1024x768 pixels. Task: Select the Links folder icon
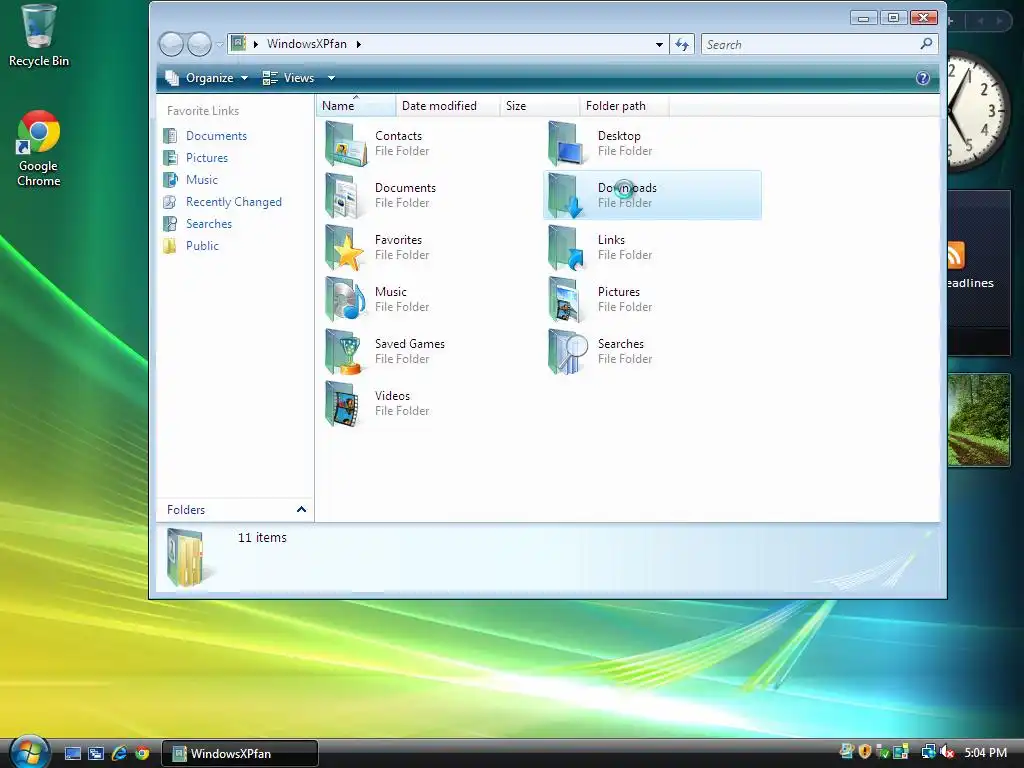point(566,248)
